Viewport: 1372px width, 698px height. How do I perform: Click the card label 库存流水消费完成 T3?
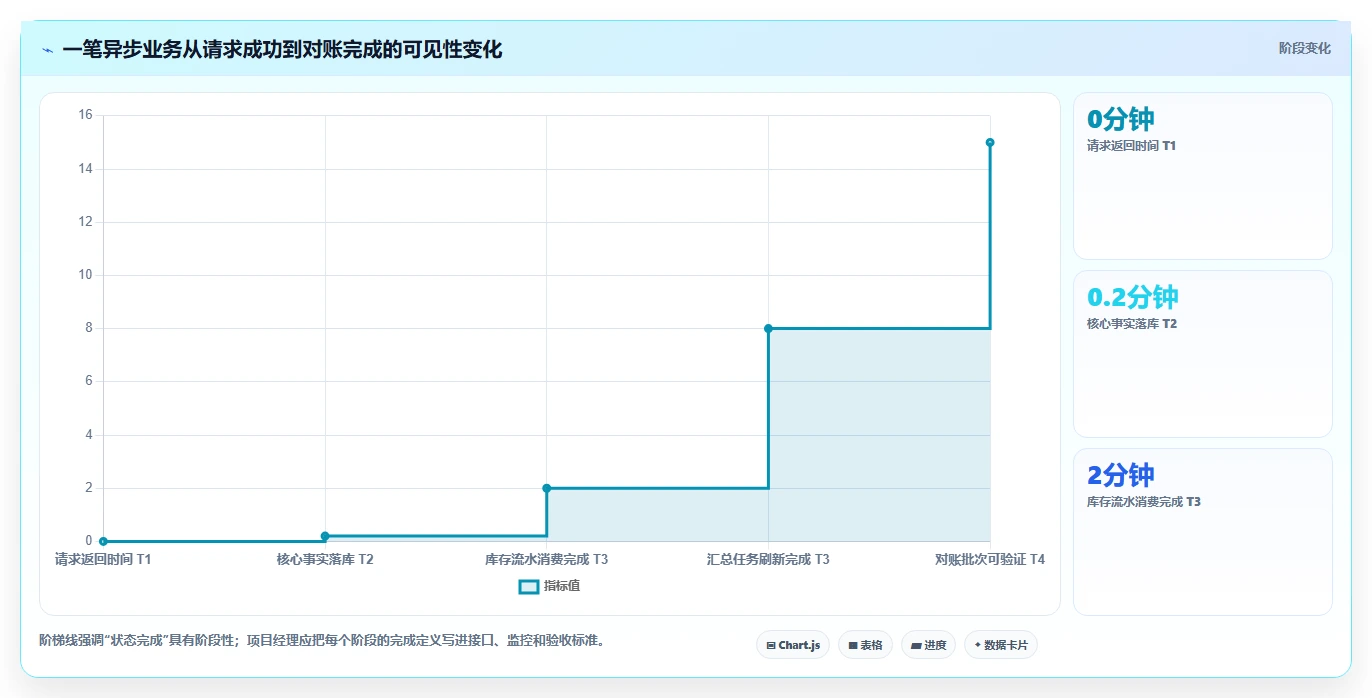click(x=1144, y=502)
